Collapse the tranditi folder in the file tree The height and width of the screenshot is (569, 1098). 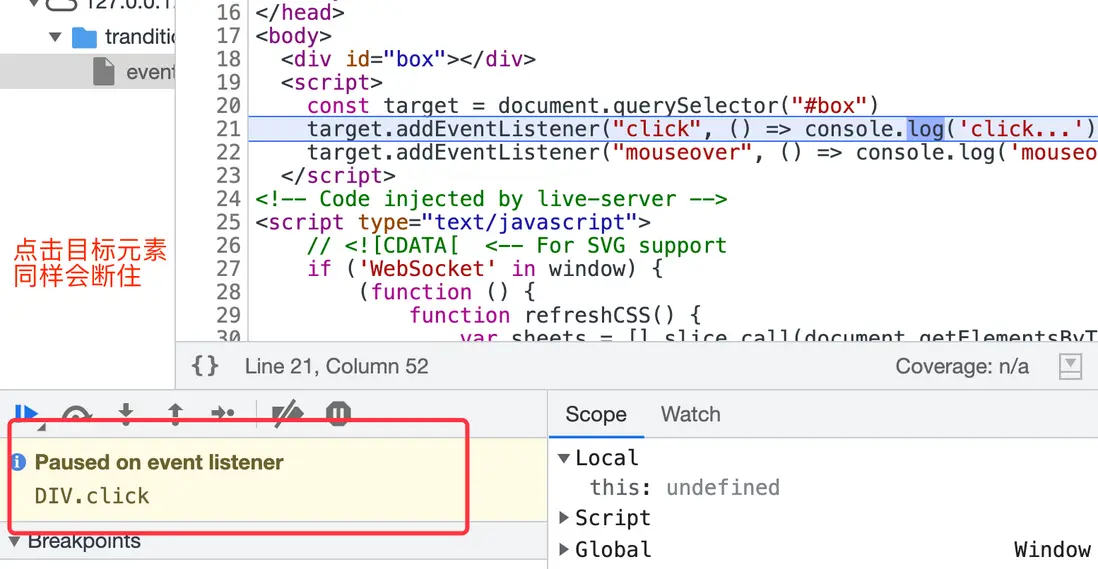55,36
